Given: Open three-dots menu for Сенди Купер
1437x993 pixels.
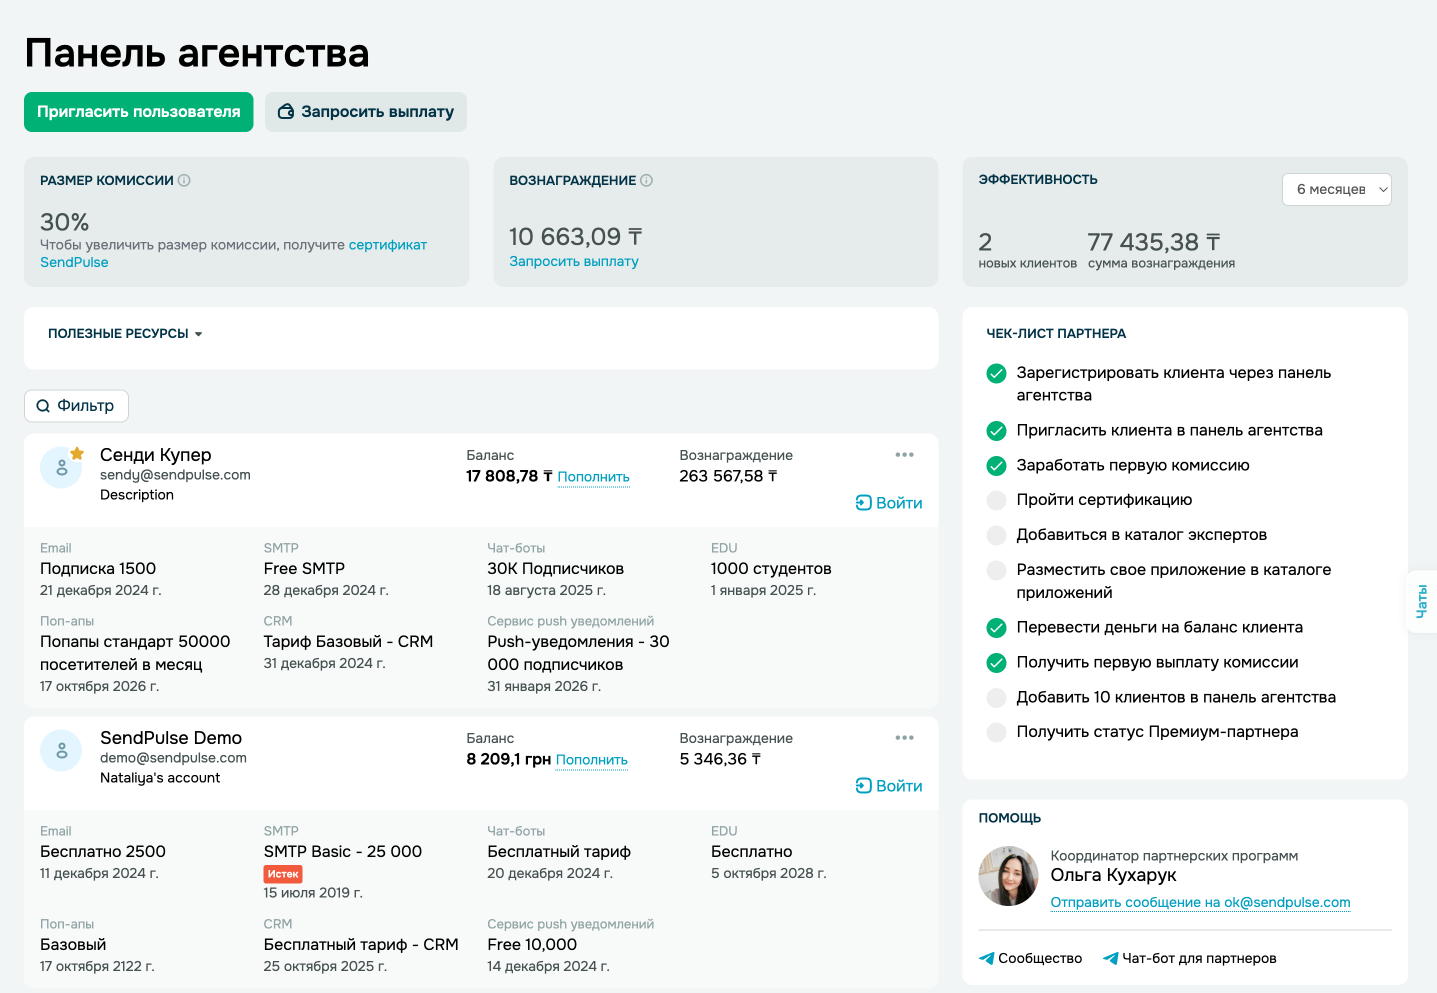Looking at the screenshot, I should [904, 455].
